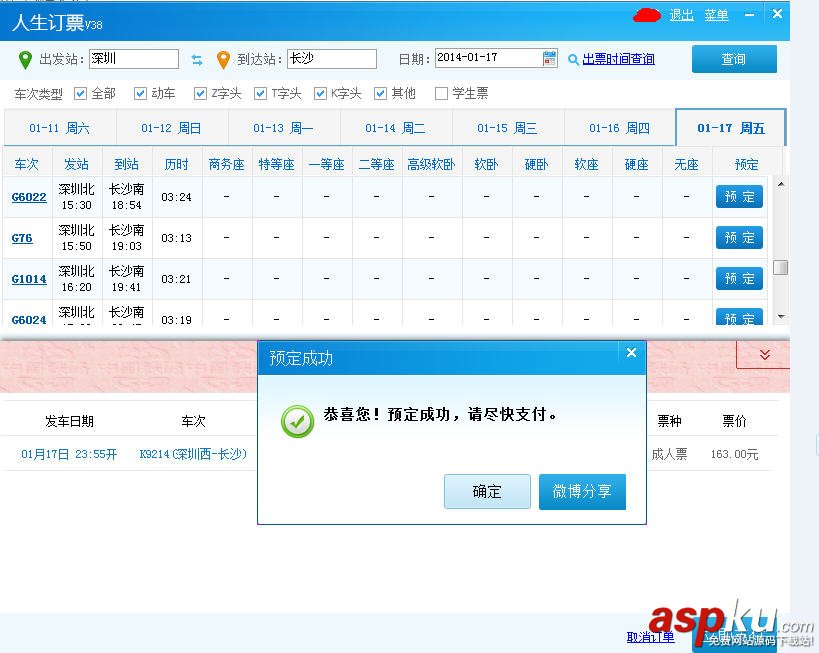Book train G1014 with 预定 button

tap(739, 278)
